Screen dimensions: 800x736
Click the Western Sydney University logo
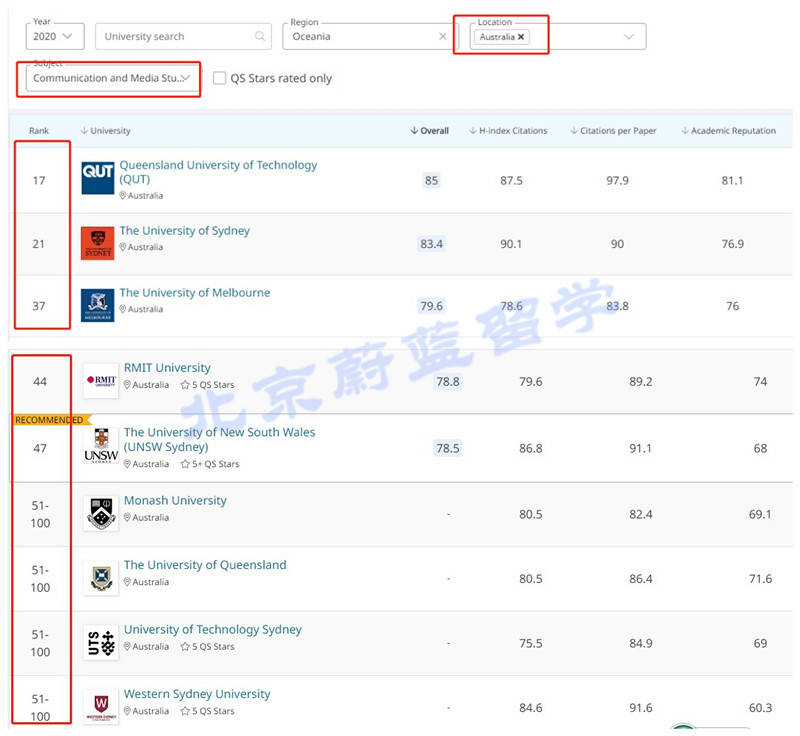[x=101, y=707]
